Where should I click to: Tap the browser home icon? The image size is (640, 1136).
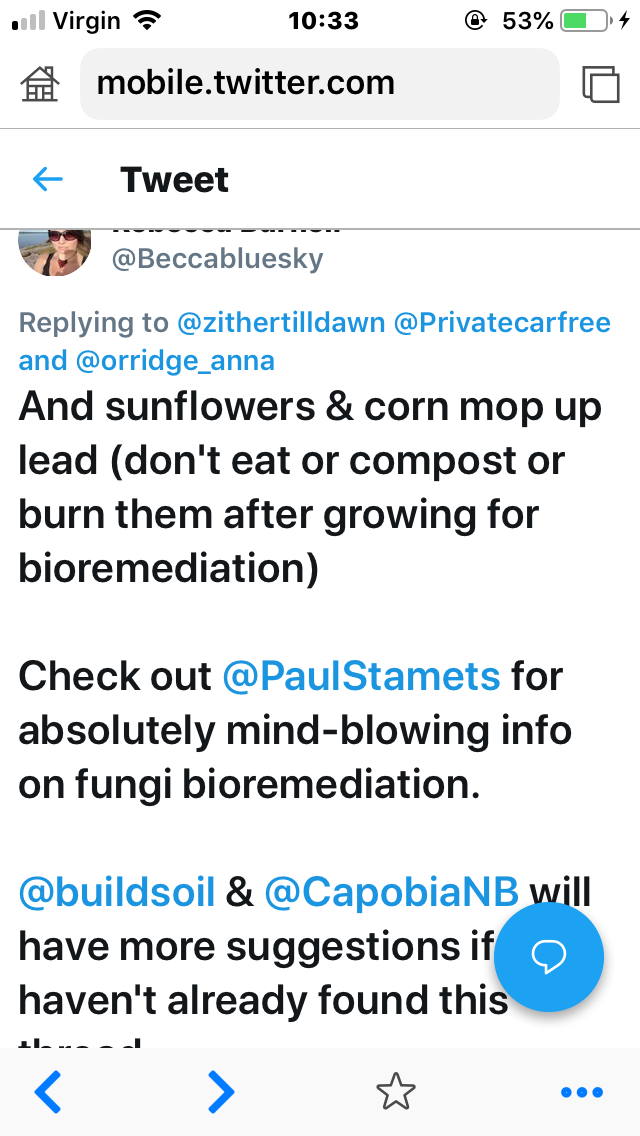pos(40,84)
